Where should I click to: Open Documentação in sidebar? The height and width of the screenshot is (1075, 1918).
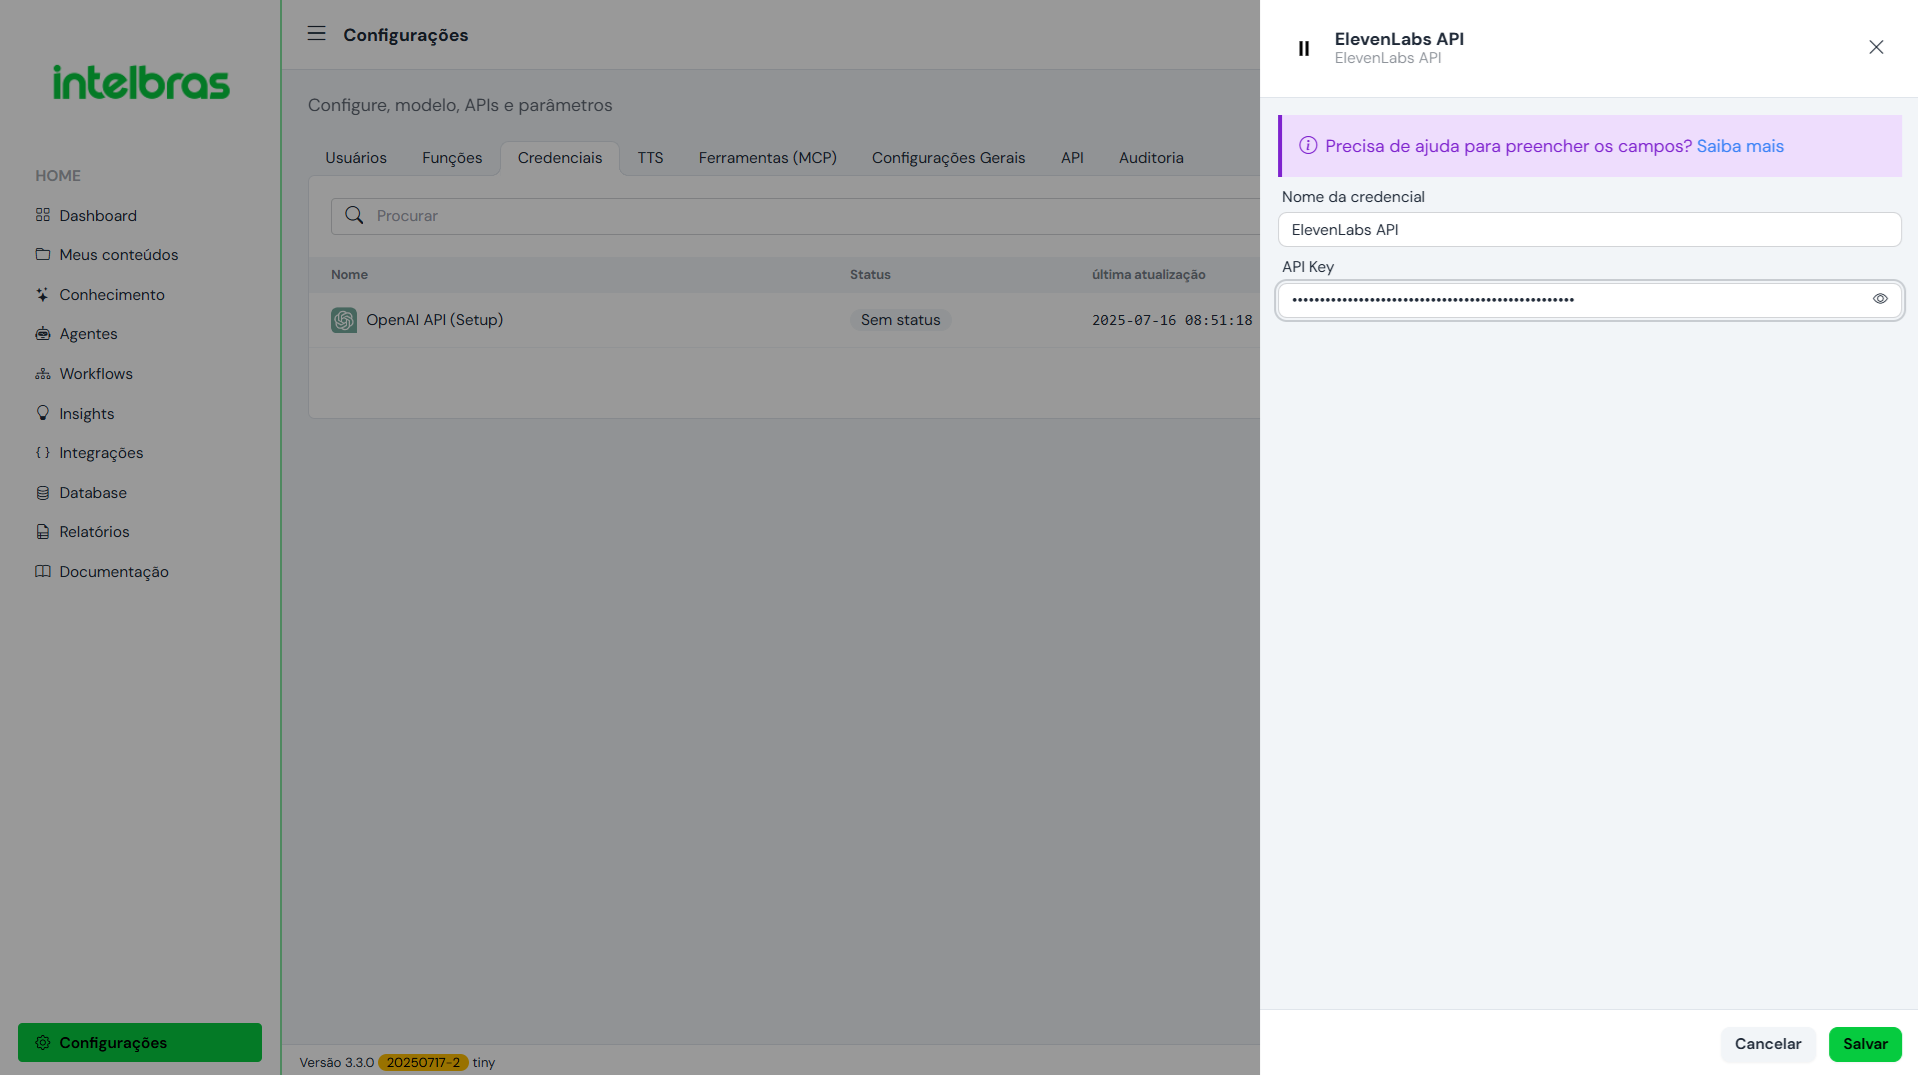pyautogui.click(x=114, y=571)
